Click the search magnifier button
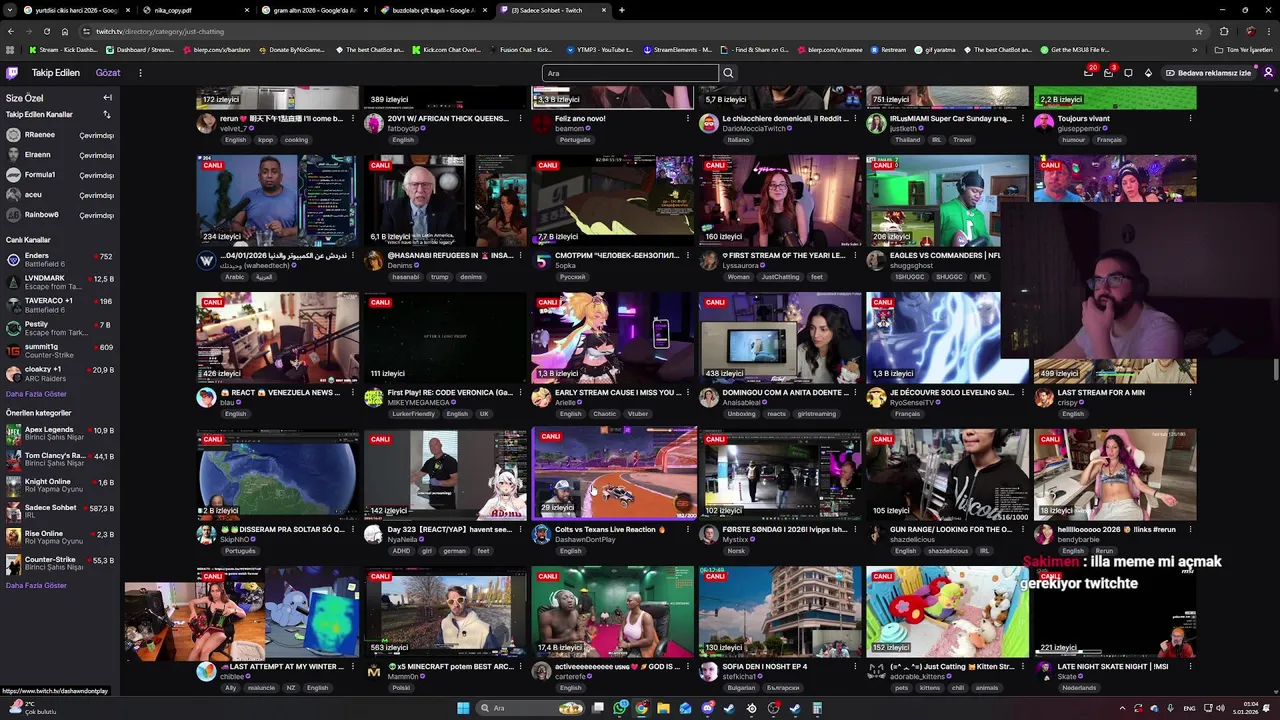1280x720 pixels. coord(728,73)
